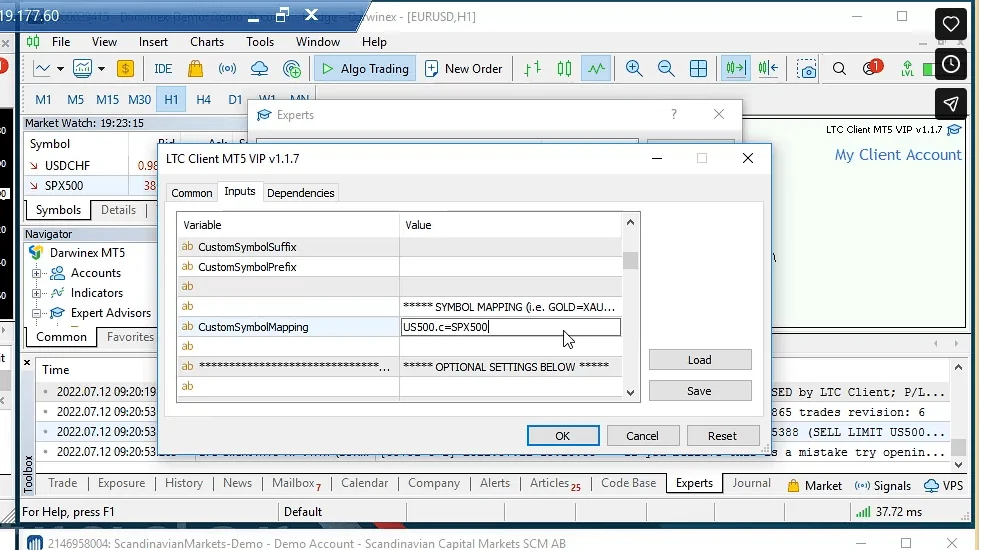Click the inputs list scroll up arrow

coord(631,222)
